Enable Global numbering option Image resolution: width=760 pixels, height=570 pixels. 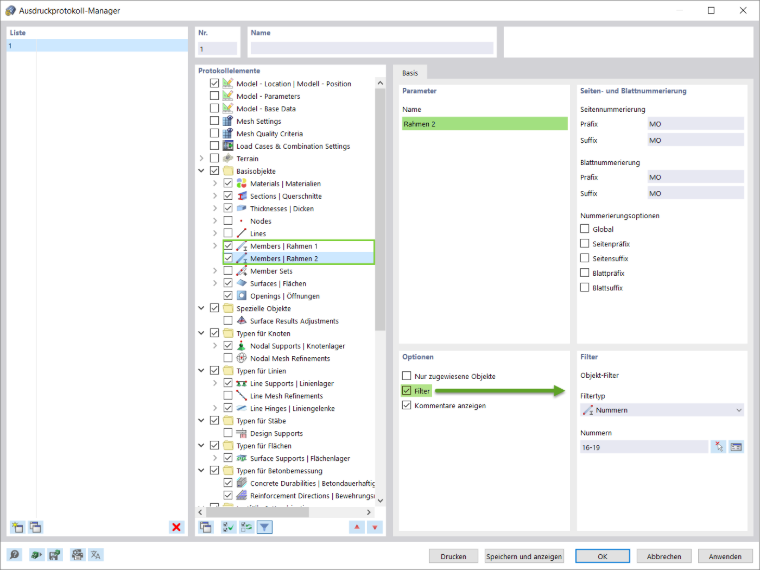pos(585,229)
